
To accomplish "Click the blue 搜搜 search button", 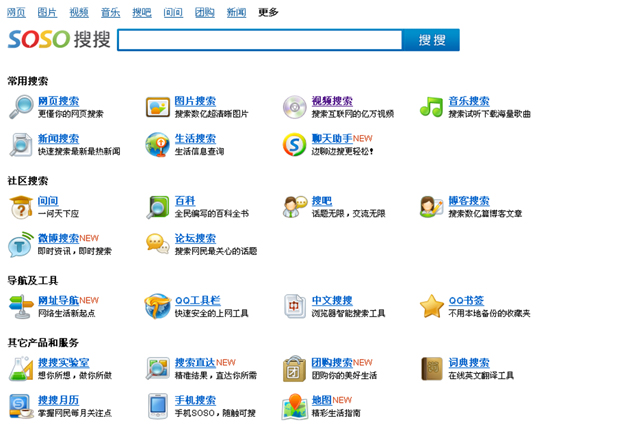I will pyautogui.click(x=431, y=40).
